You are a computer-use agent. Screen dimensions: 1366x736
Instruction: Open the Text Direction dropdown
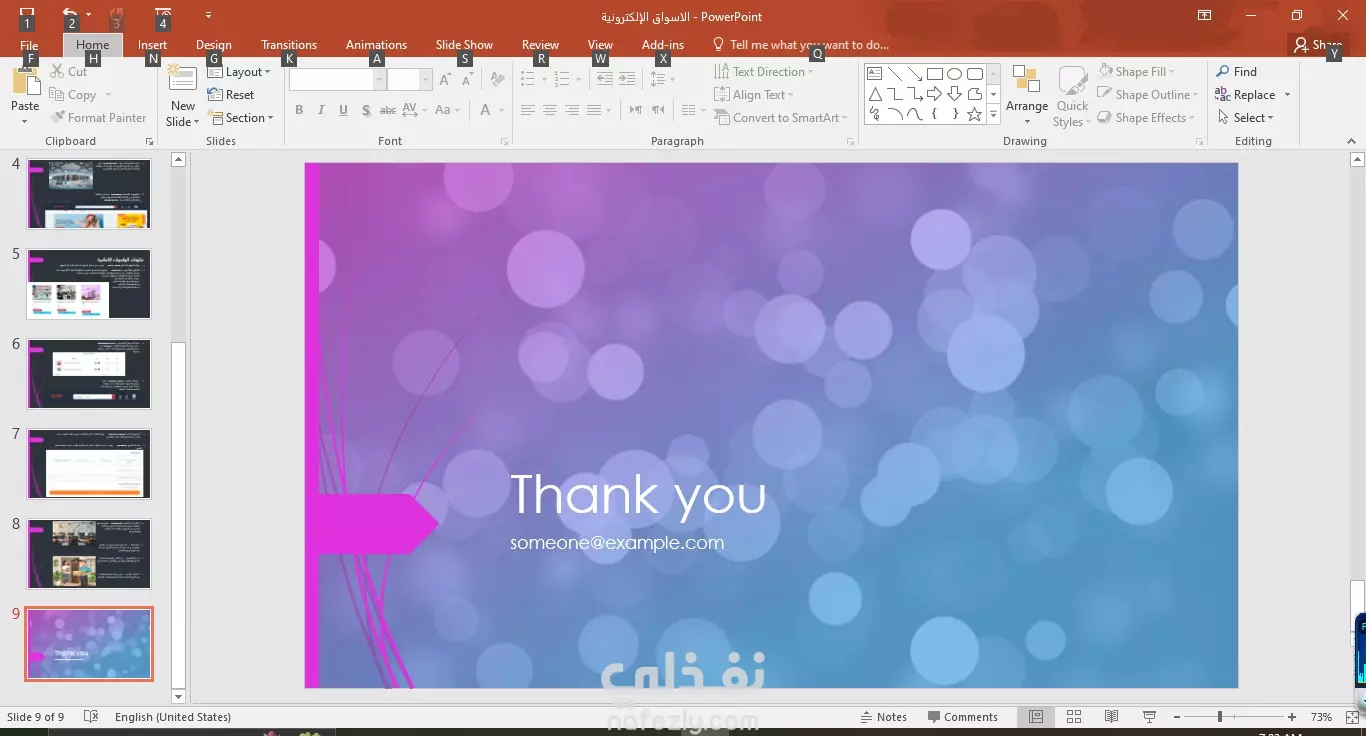click(x=764, y=72)
